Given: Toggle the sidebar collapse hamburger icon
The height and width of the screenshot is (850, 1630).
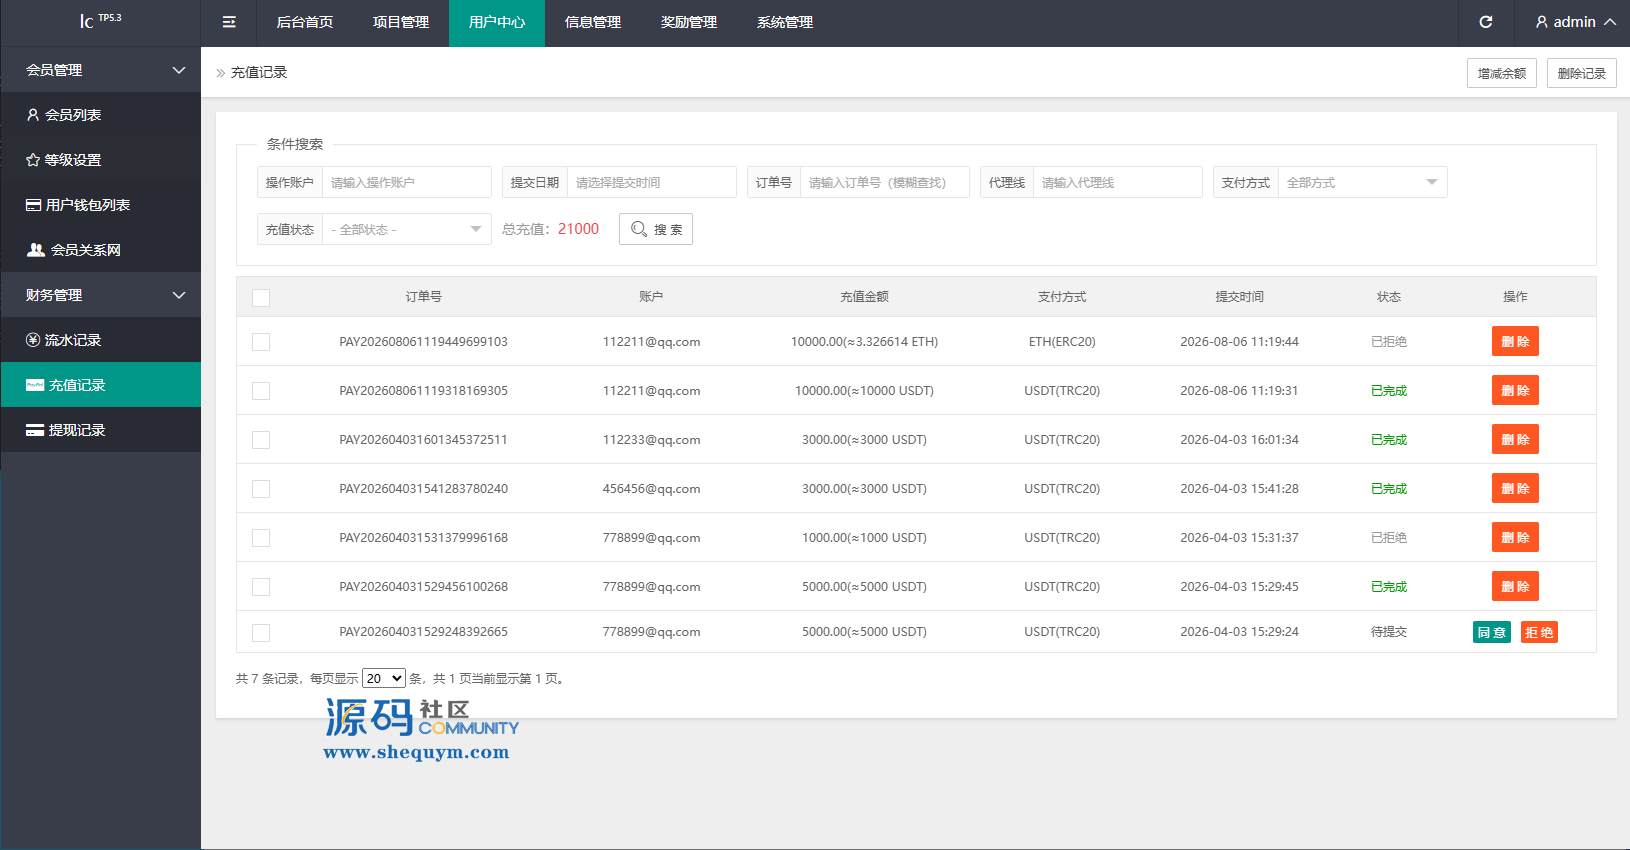Looking at the screenshot, I should pyautogui.click(x=229, y=22).
